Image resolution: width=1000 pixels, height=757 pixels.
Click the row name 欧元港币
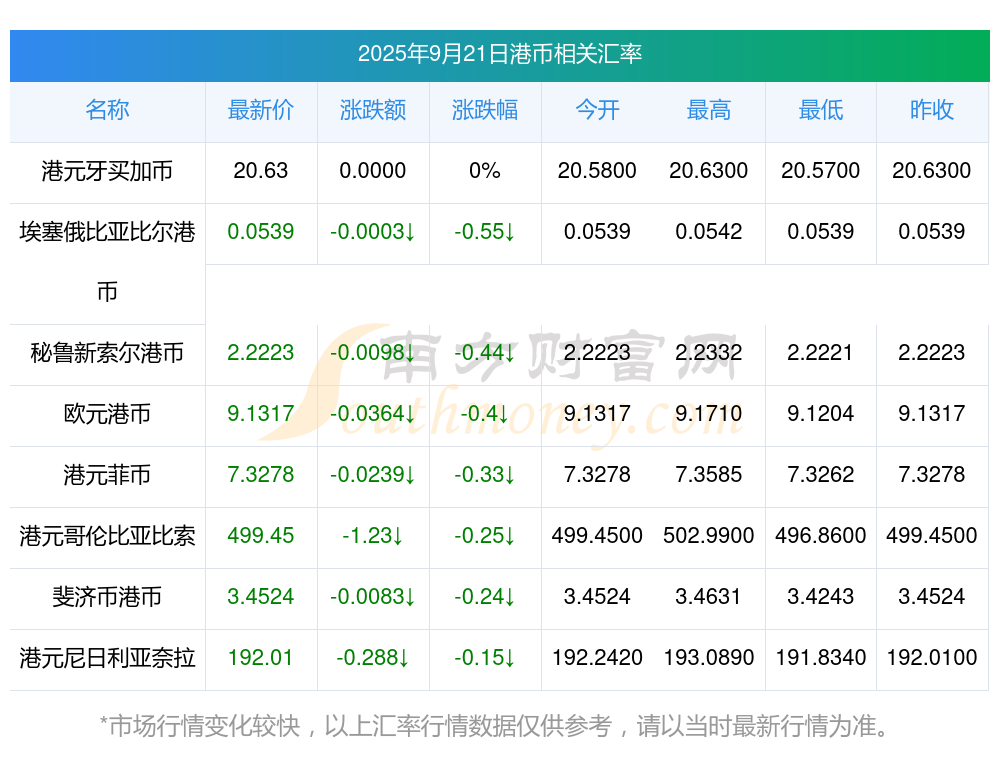[107, 414]
